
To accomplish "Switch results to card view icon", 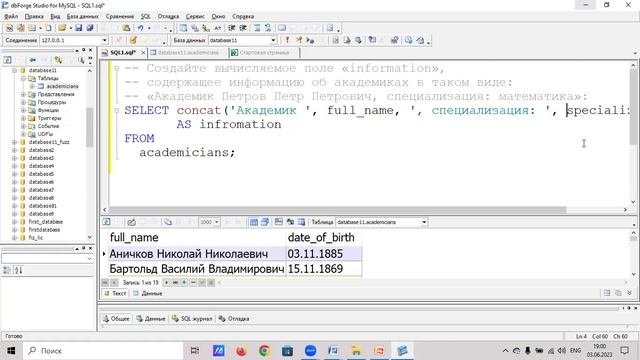I will click(265, 222).
